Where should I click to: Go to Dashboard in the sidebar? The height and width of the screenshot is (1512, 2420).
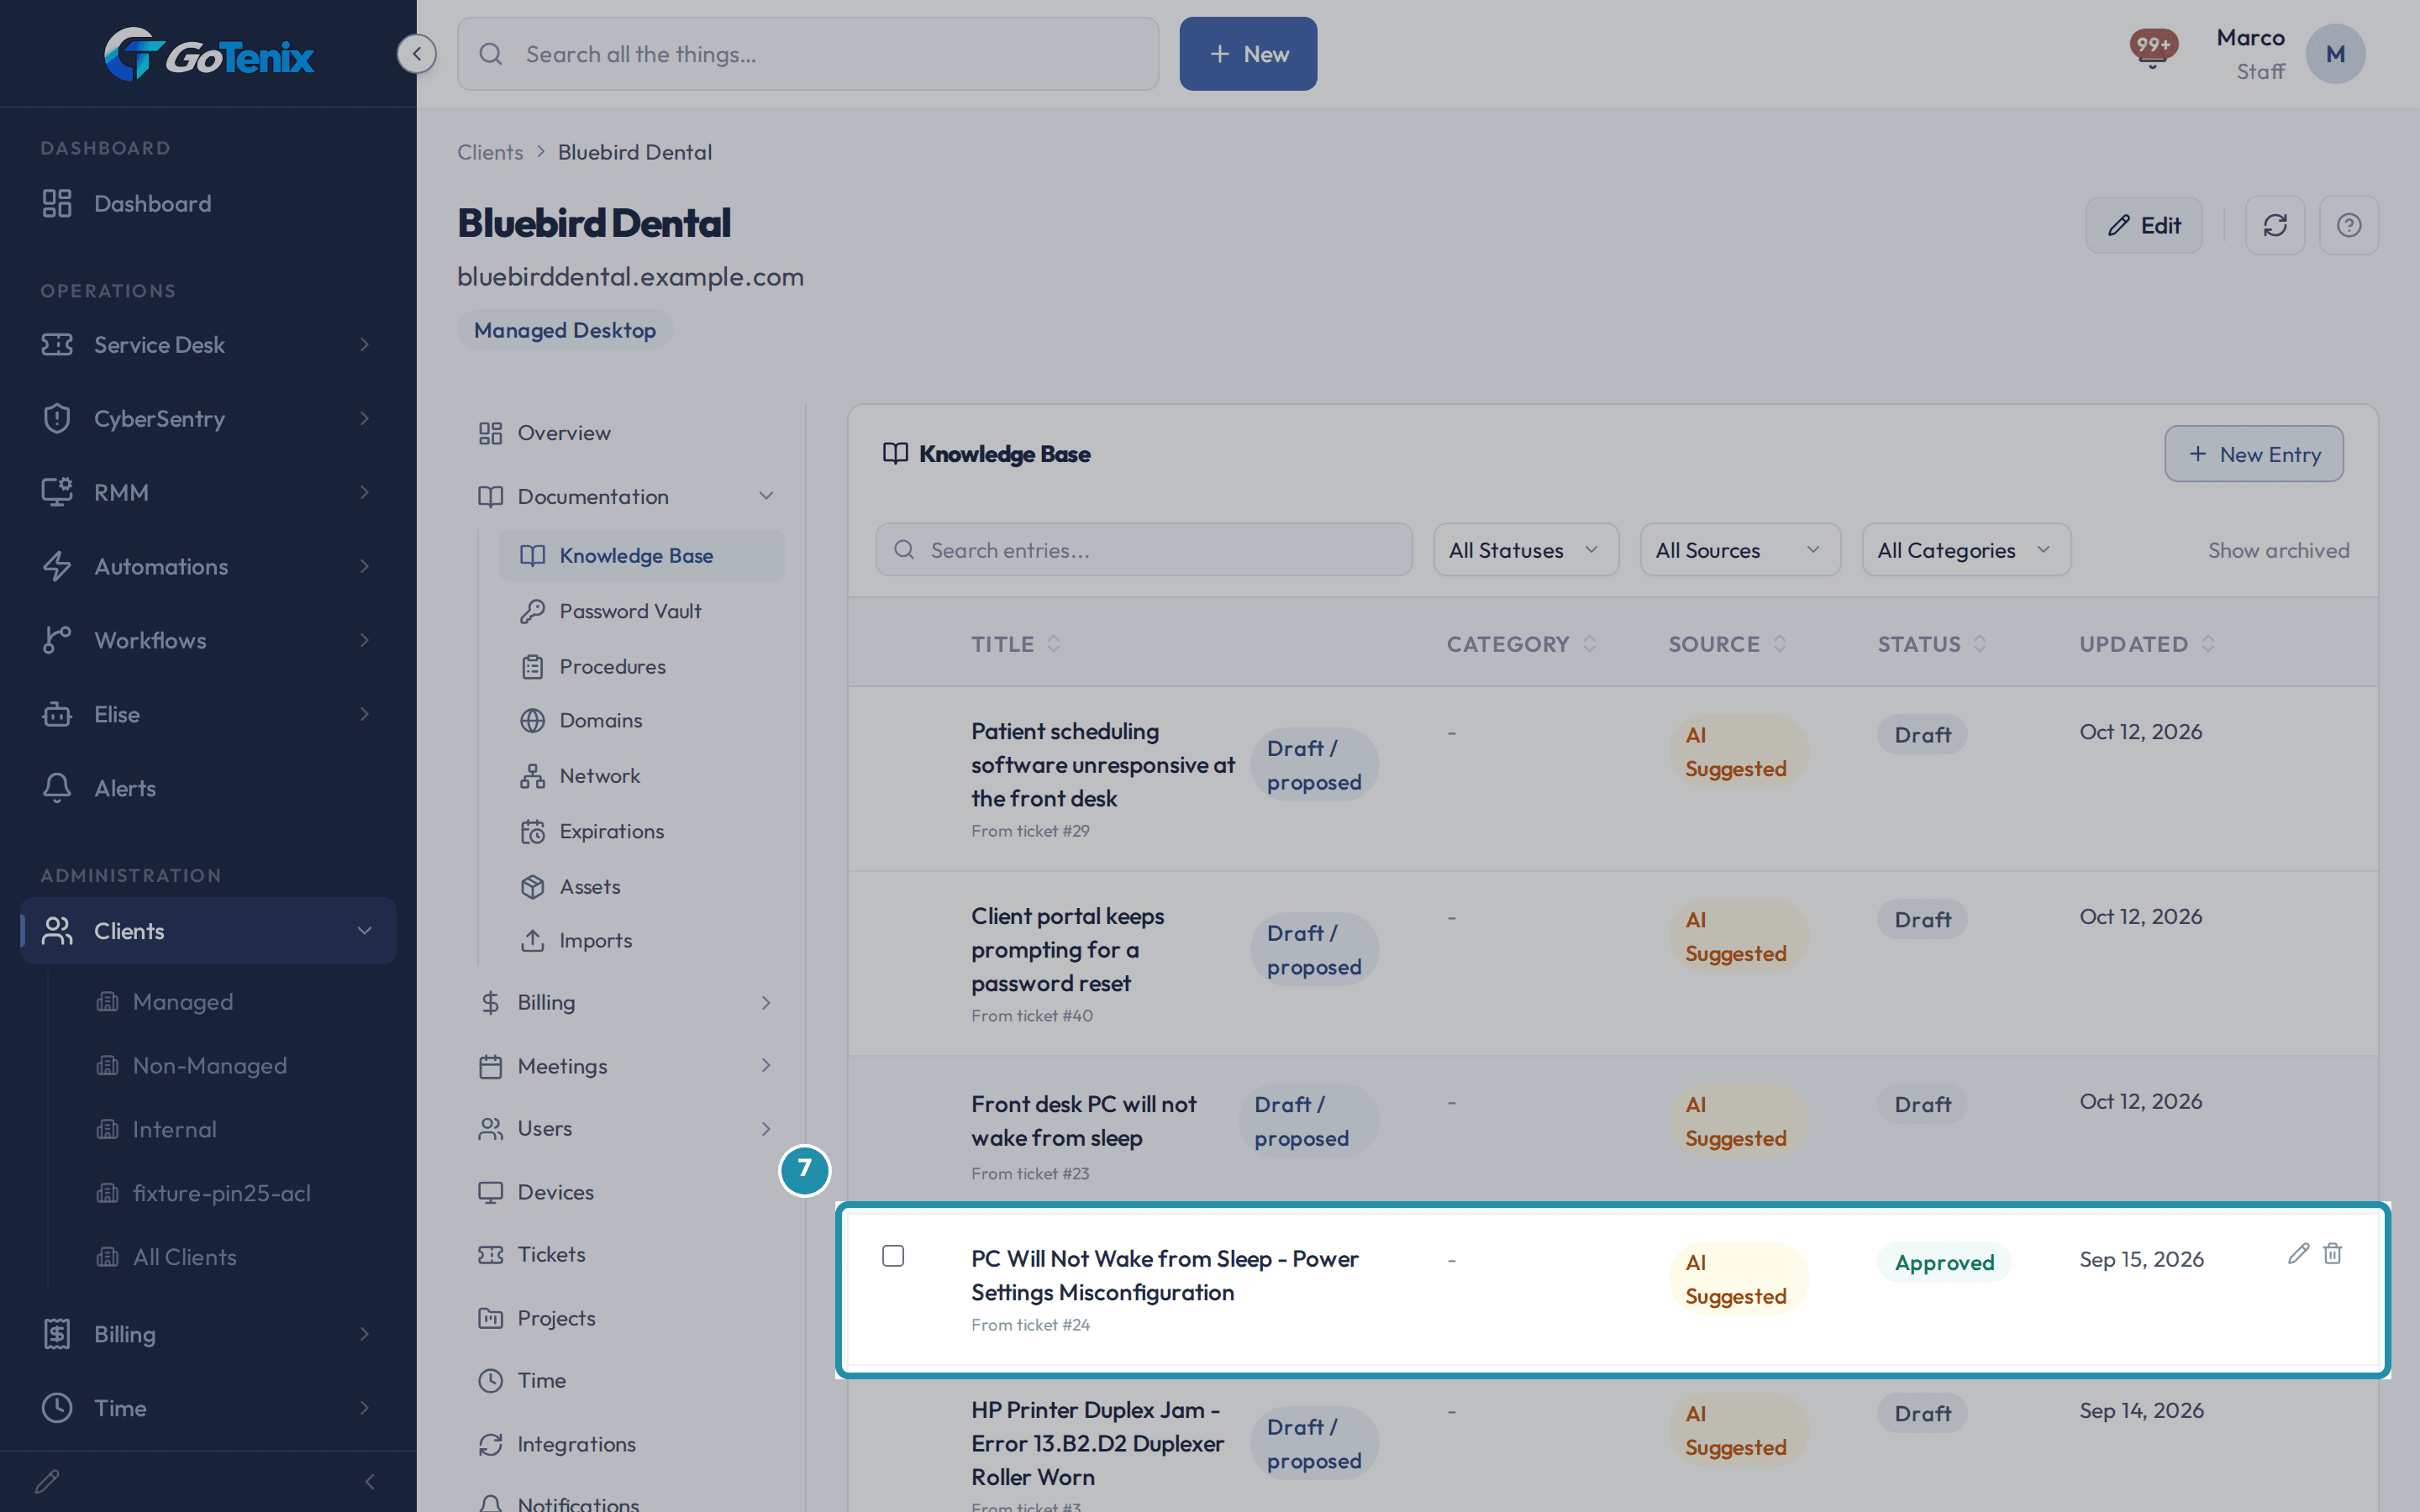tap(208, 203)
